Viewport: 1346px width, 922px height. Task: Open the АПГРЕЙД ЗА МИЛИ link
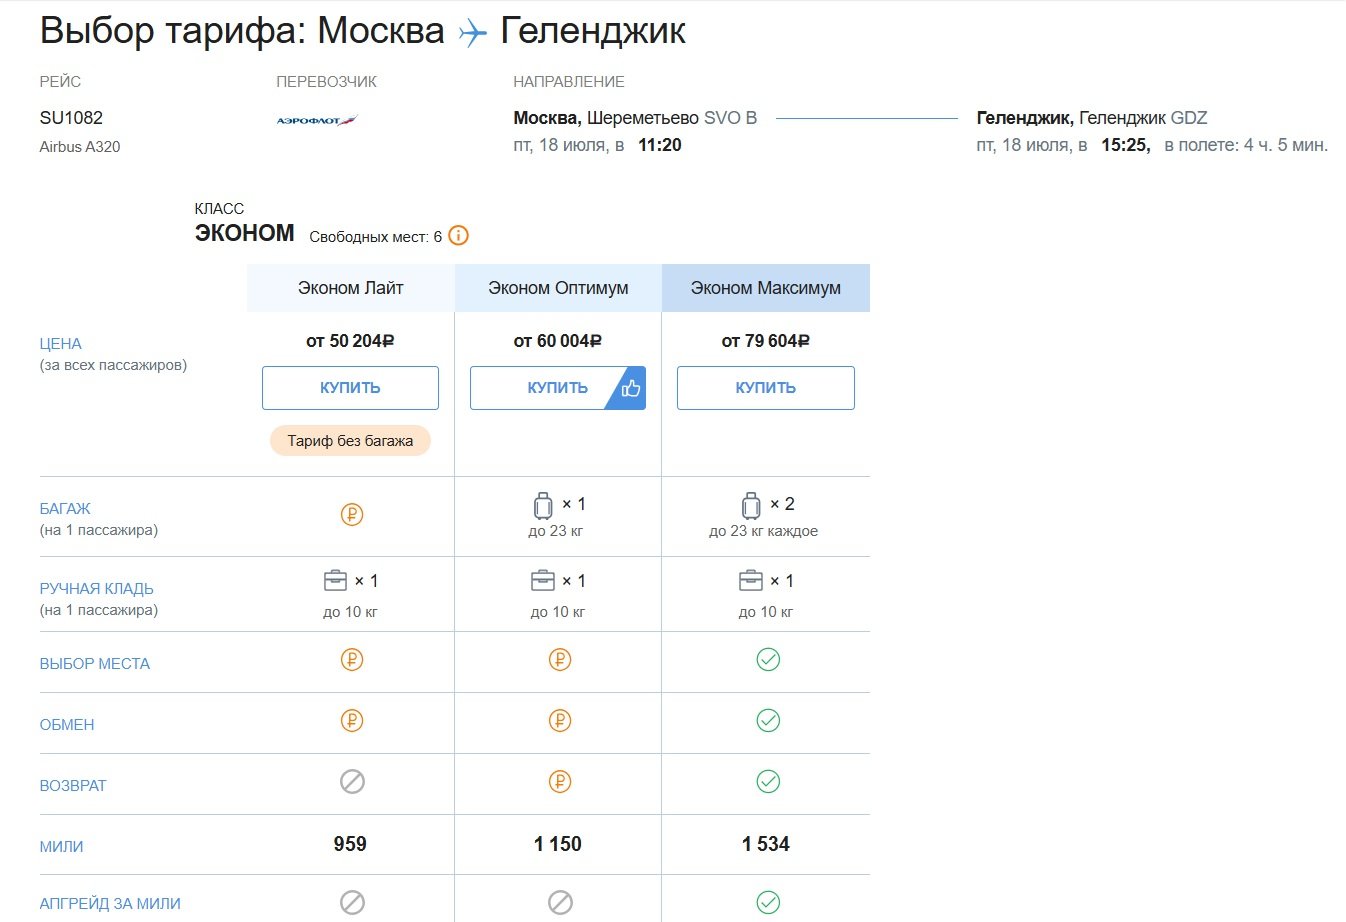110,904
